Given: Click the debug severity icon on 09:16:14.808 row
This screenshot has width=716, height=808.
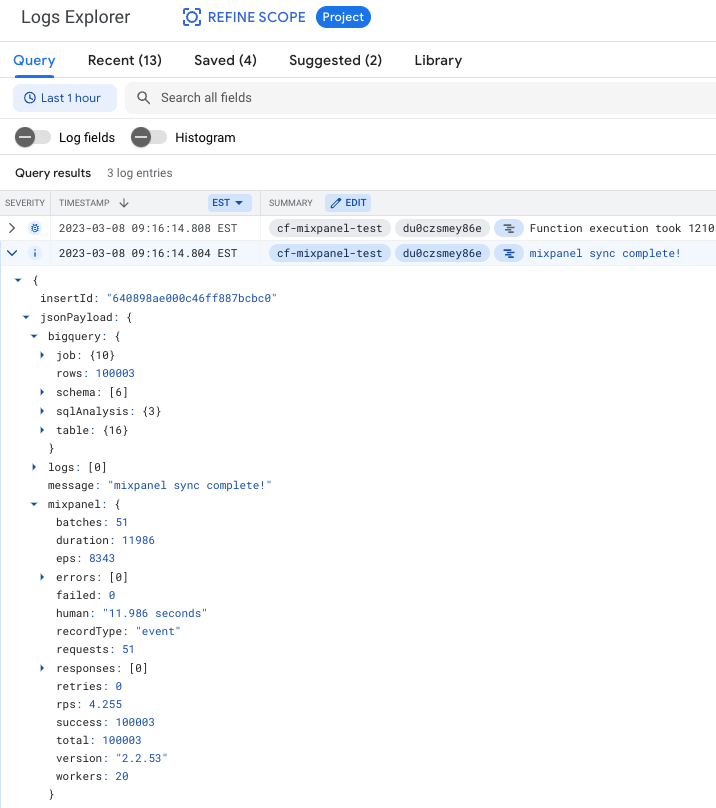Looking at the screenshot, I should pyautogui.click(x=35, y=228).
